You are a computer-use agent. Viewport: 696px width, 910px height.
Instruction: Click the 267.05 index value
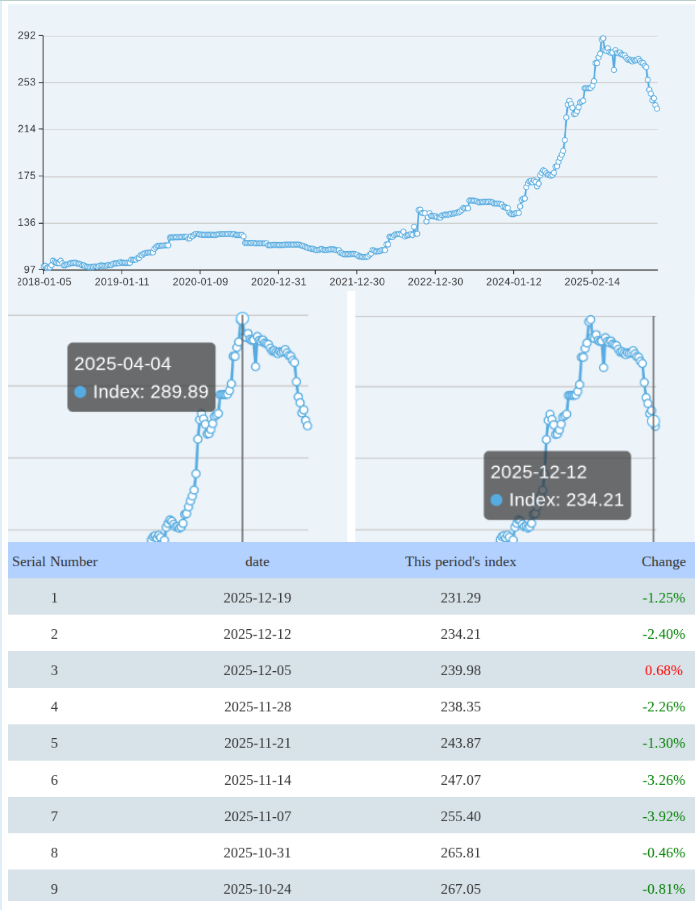point(460,889)
